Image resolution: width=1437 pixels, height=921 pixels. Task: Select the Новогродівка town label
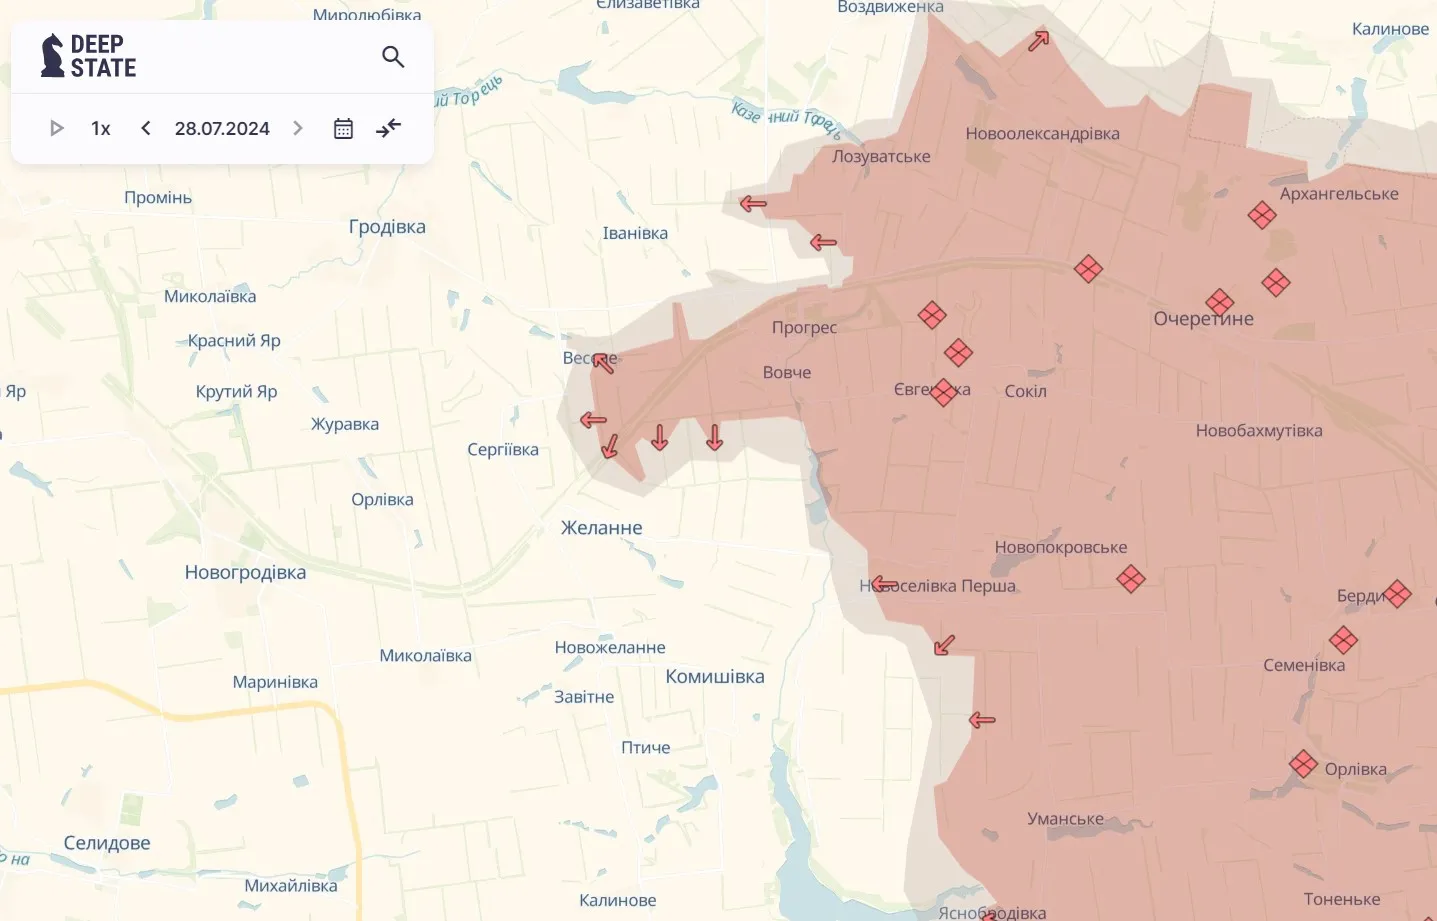pos(245,572)
